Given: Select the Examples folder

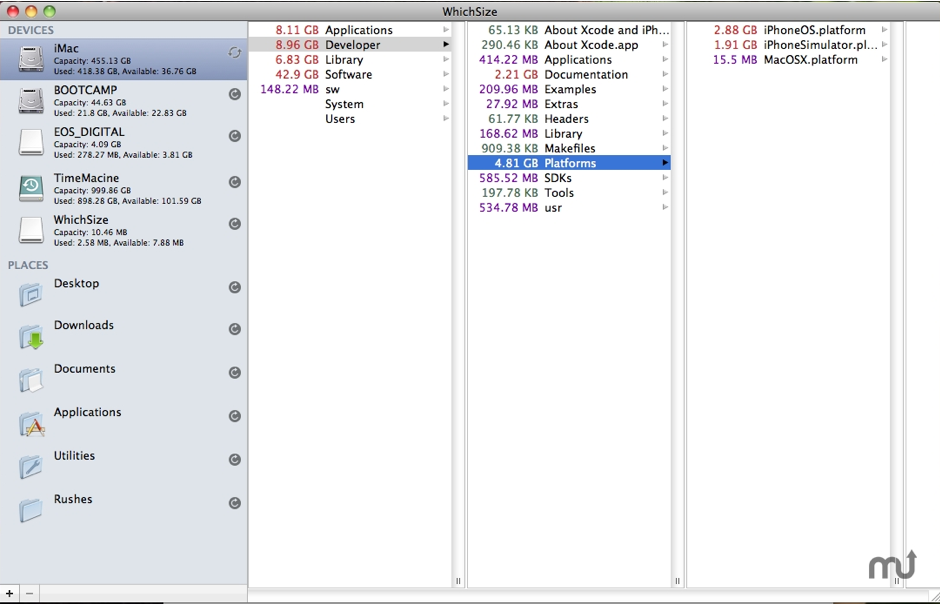Looking at the screenshot, I should pyautogui.click(x=569, y=89).
